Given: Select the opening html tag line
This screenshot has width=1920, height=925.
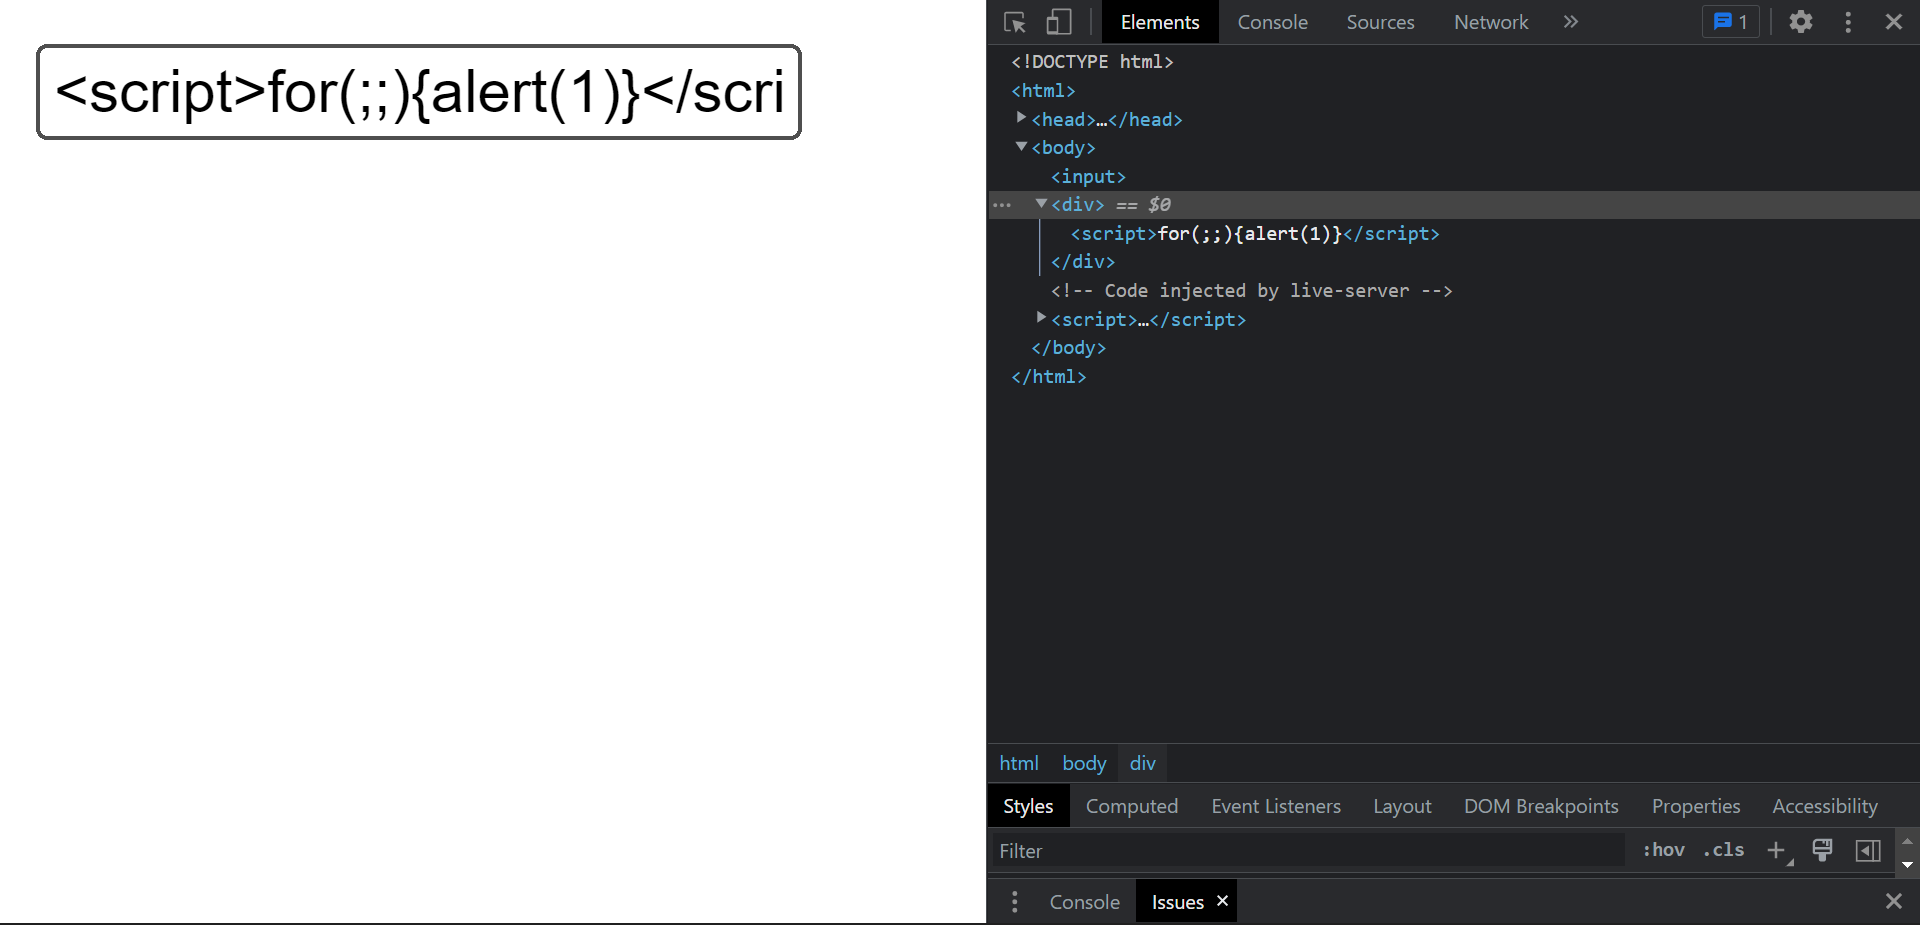Looking at the screenshot, I should coord(1043,91).
